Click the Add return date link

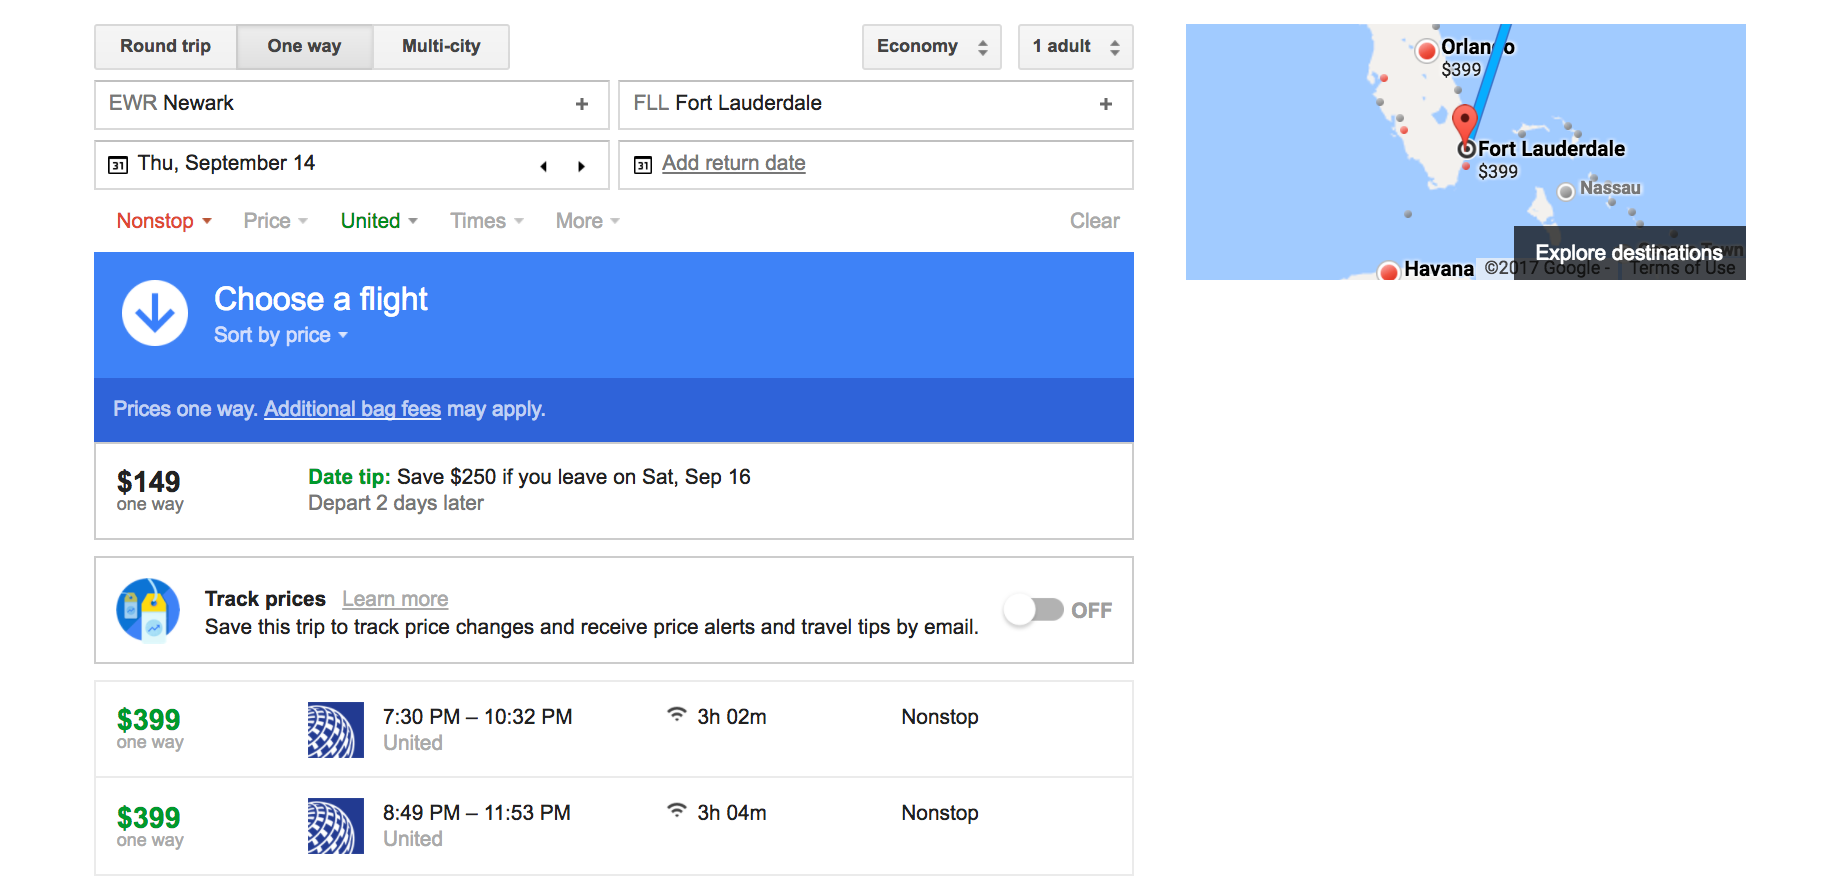coord(733,164)
